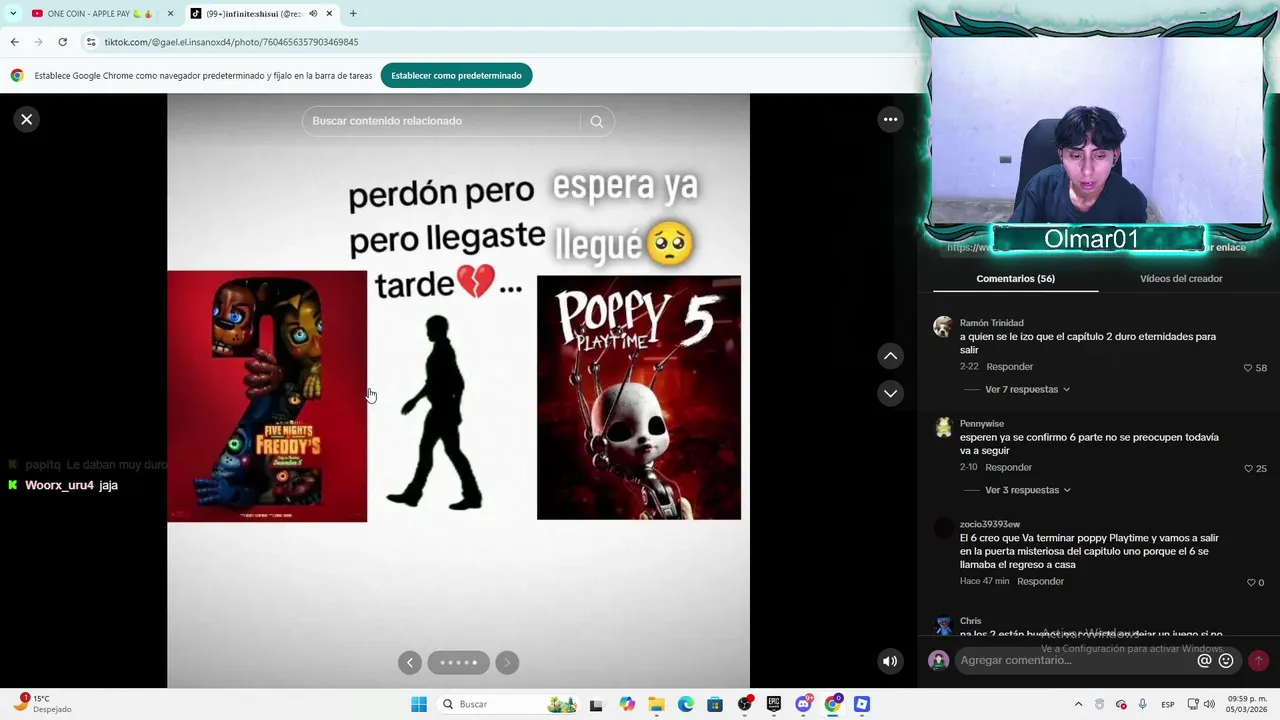Click the Agregar comentario input field
1280x720 pixels.
[1075, 660]
